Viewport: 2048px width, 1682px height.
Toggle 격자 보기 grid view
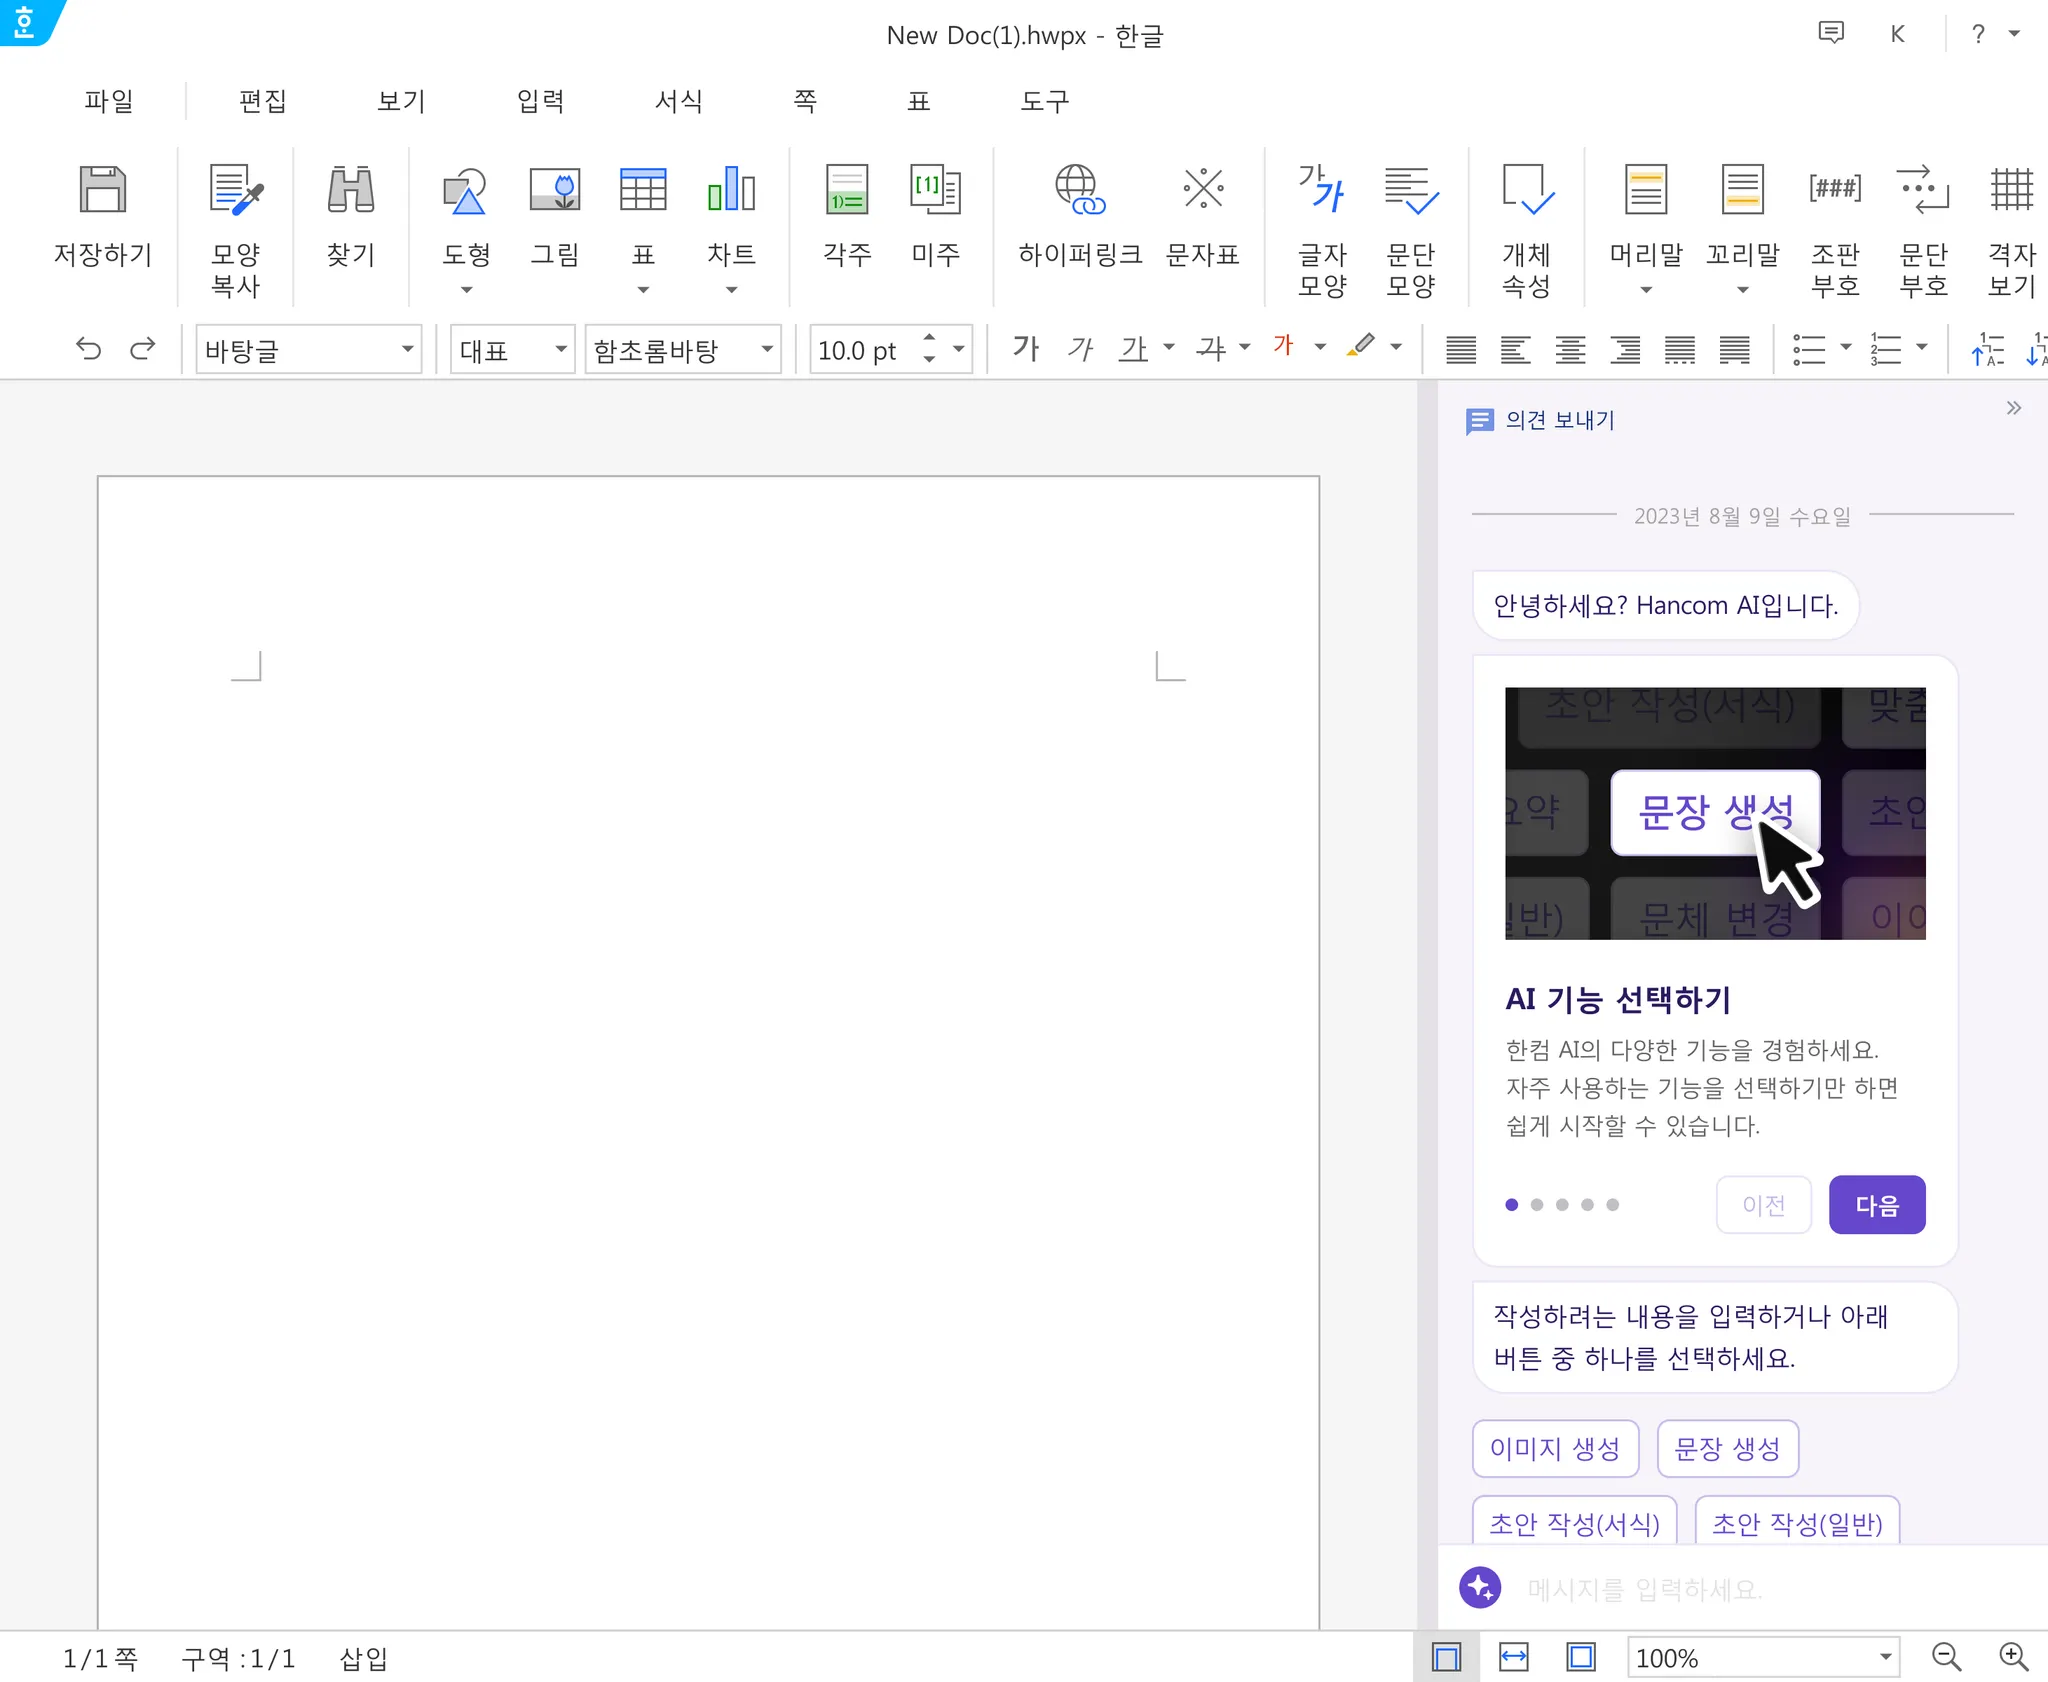pos(2011,190)
